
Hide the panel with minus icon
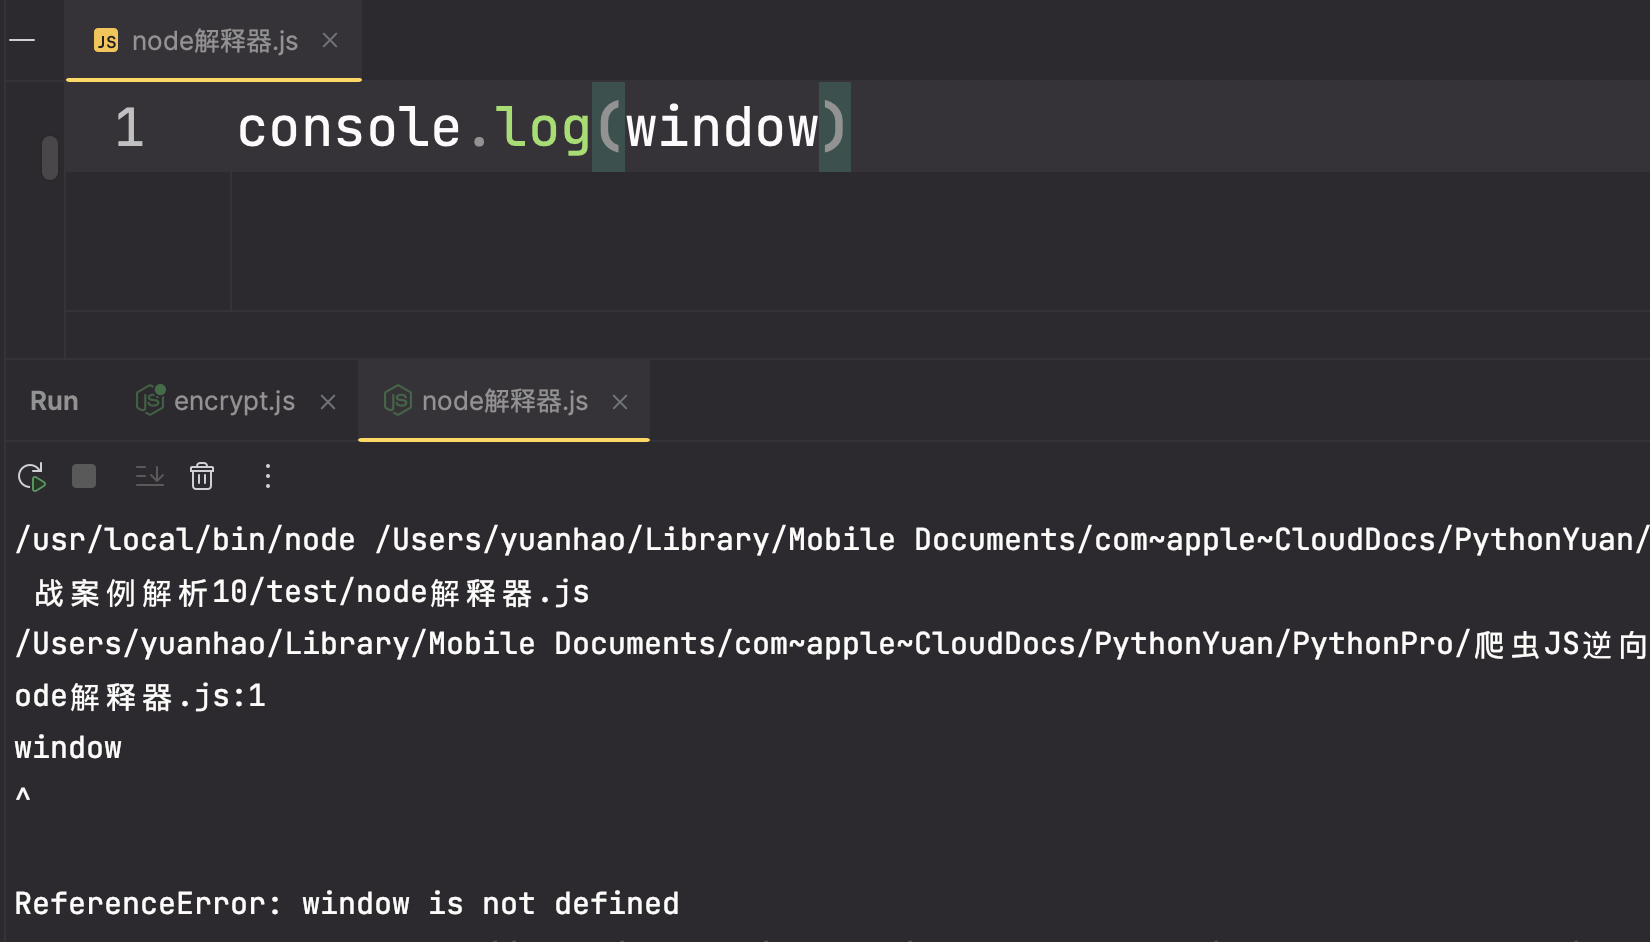pyautogui.click(x=22, y=40)
